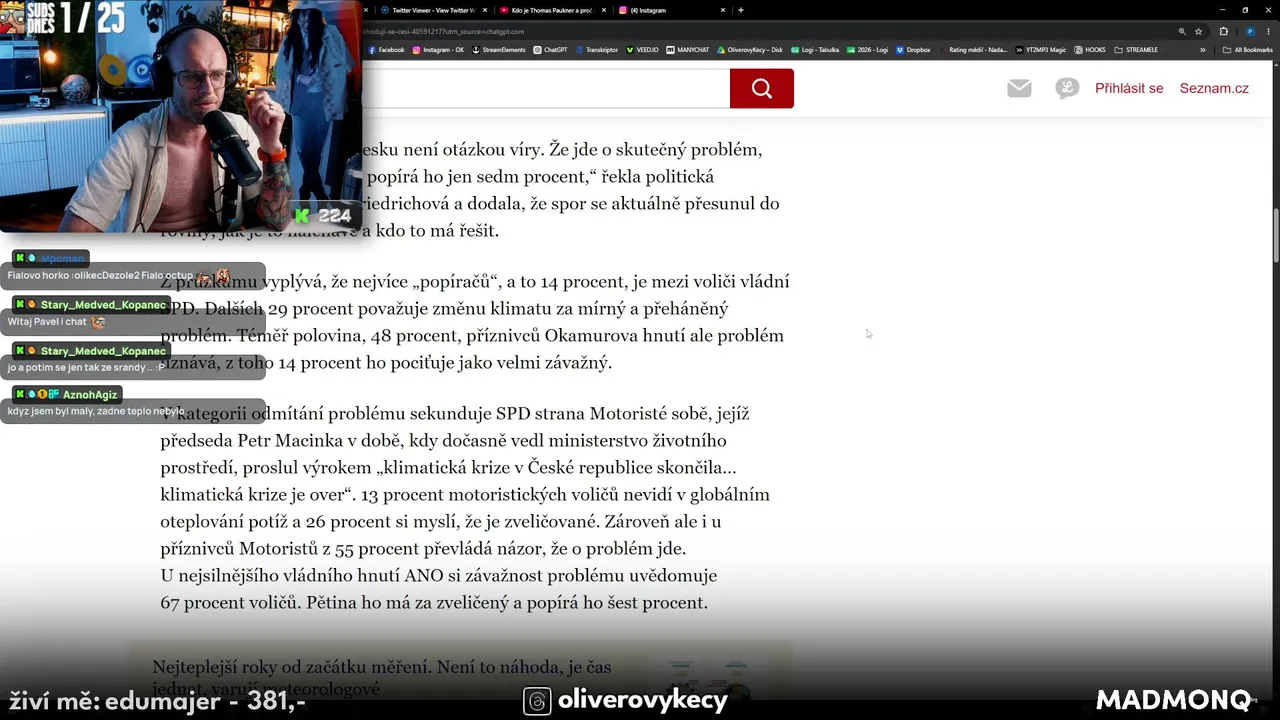This screenshot has height=720, width=1280.
Task: Close the Kdo je Thomas Paulkner tab
Action: coord(604,10)
